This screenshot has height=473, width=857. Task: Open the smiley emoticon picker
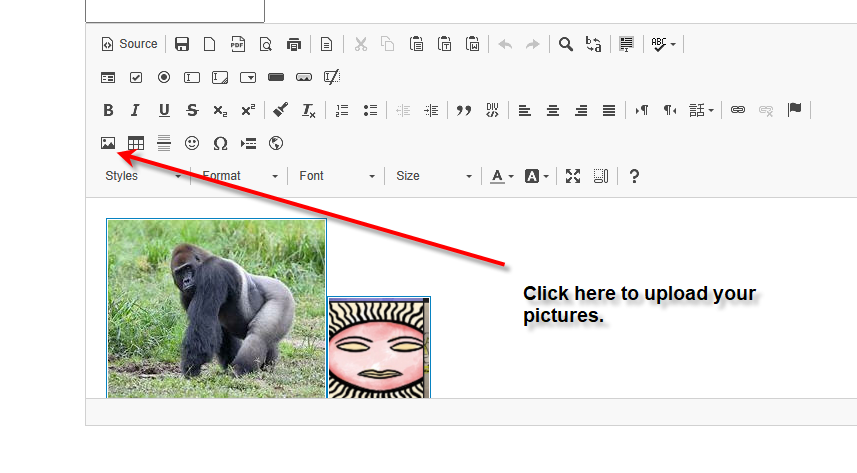192,143
